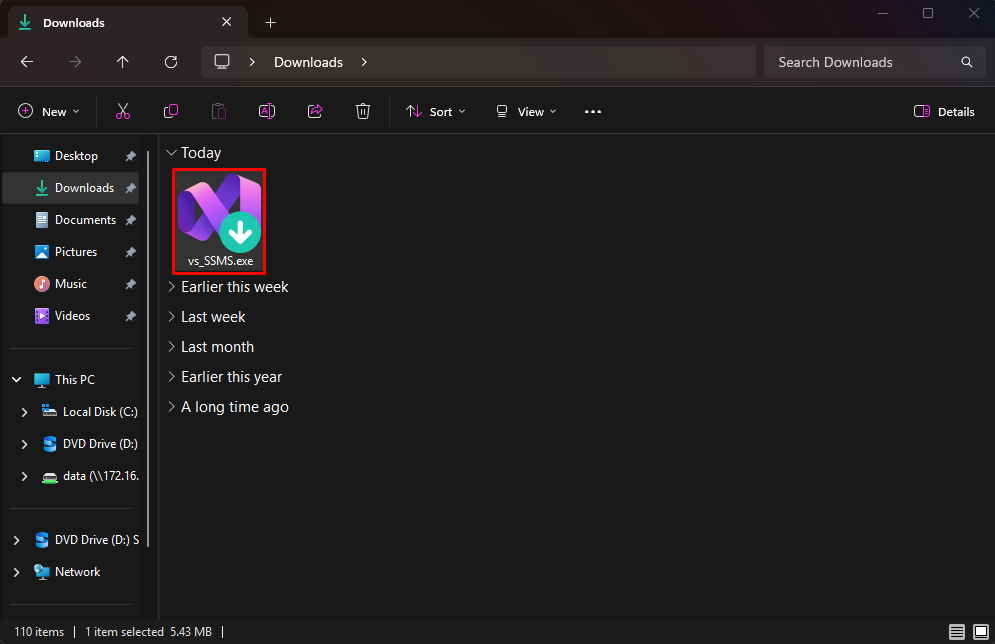
Task: Close the Downloads tab
Action: (x=227, y=22)
